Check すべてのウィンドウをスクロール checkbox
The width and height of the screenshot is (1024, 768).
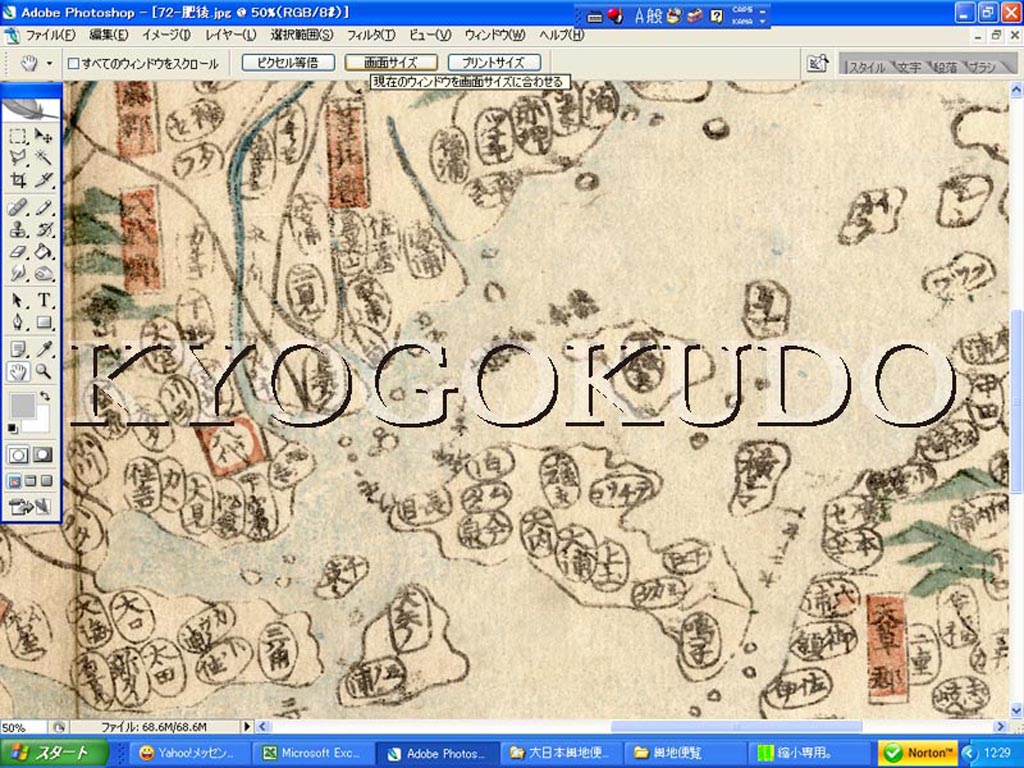(x=74, y=63)
